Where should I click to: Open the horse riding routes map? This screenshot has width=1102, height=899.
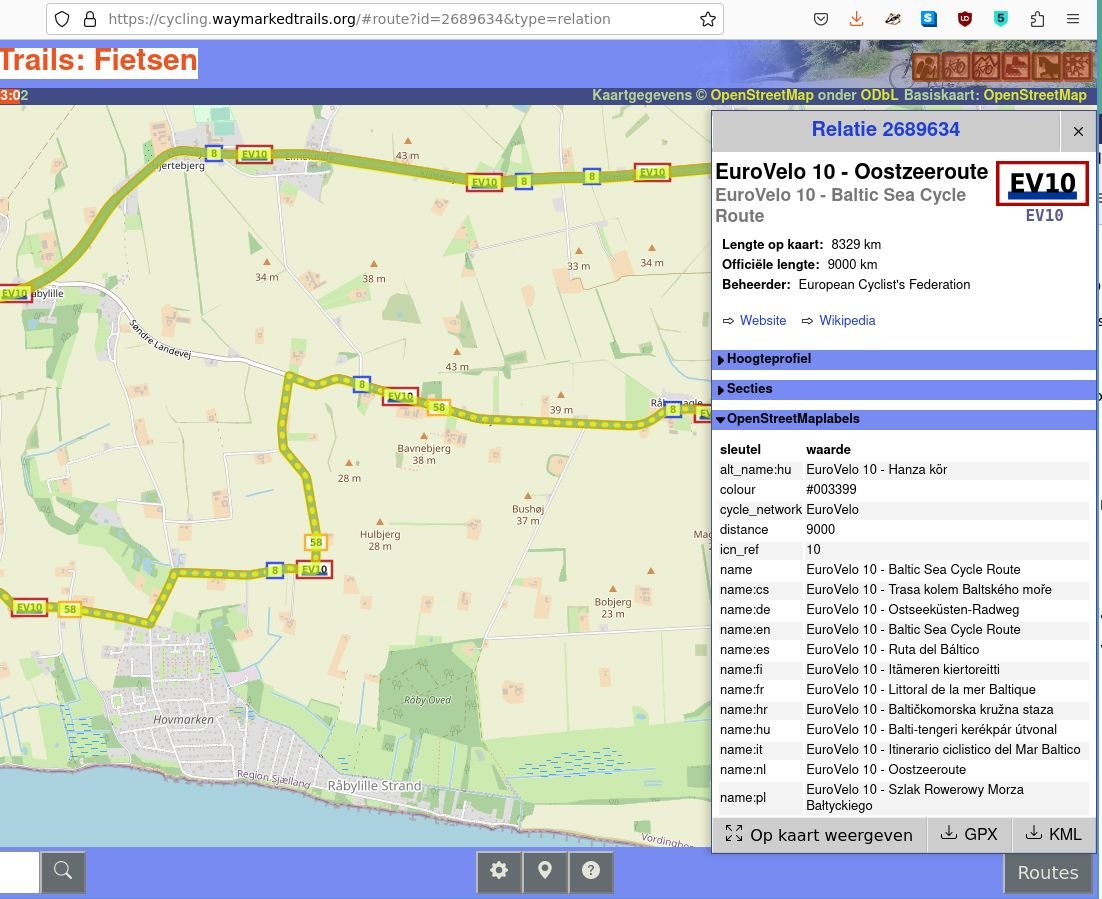(x=1046, y=66)
